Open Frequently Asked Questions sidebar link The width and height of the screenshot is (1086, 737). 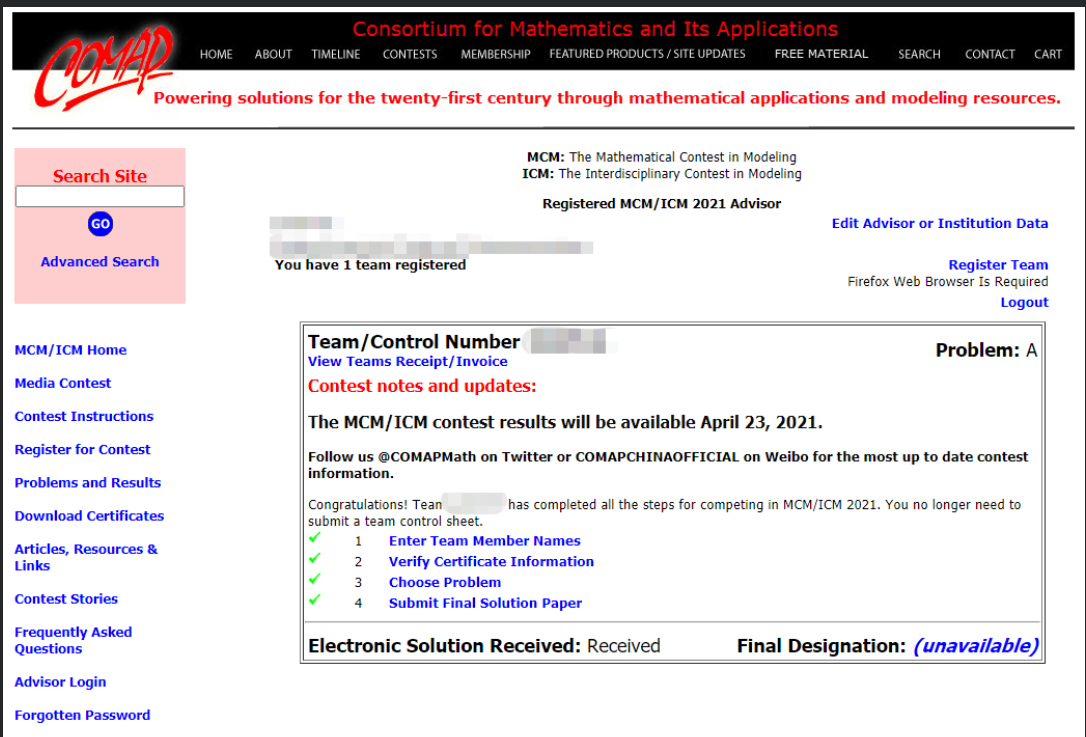tap(73, 640)
